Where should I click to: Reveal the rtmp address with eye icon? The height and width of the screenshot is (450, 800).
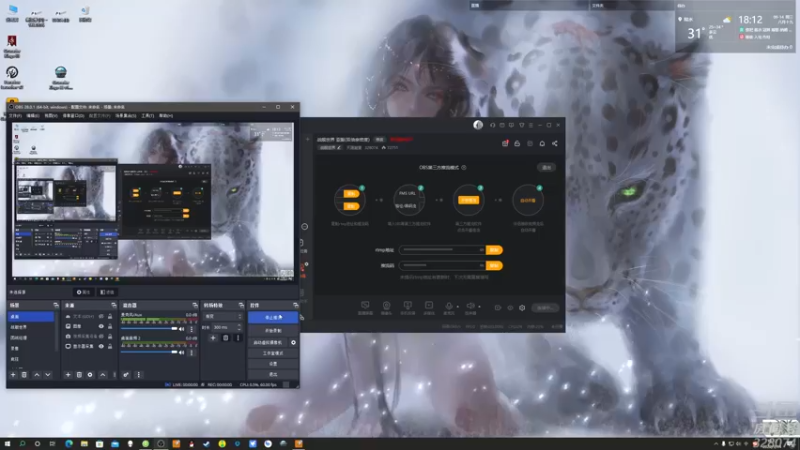click(x=481, y=250)
